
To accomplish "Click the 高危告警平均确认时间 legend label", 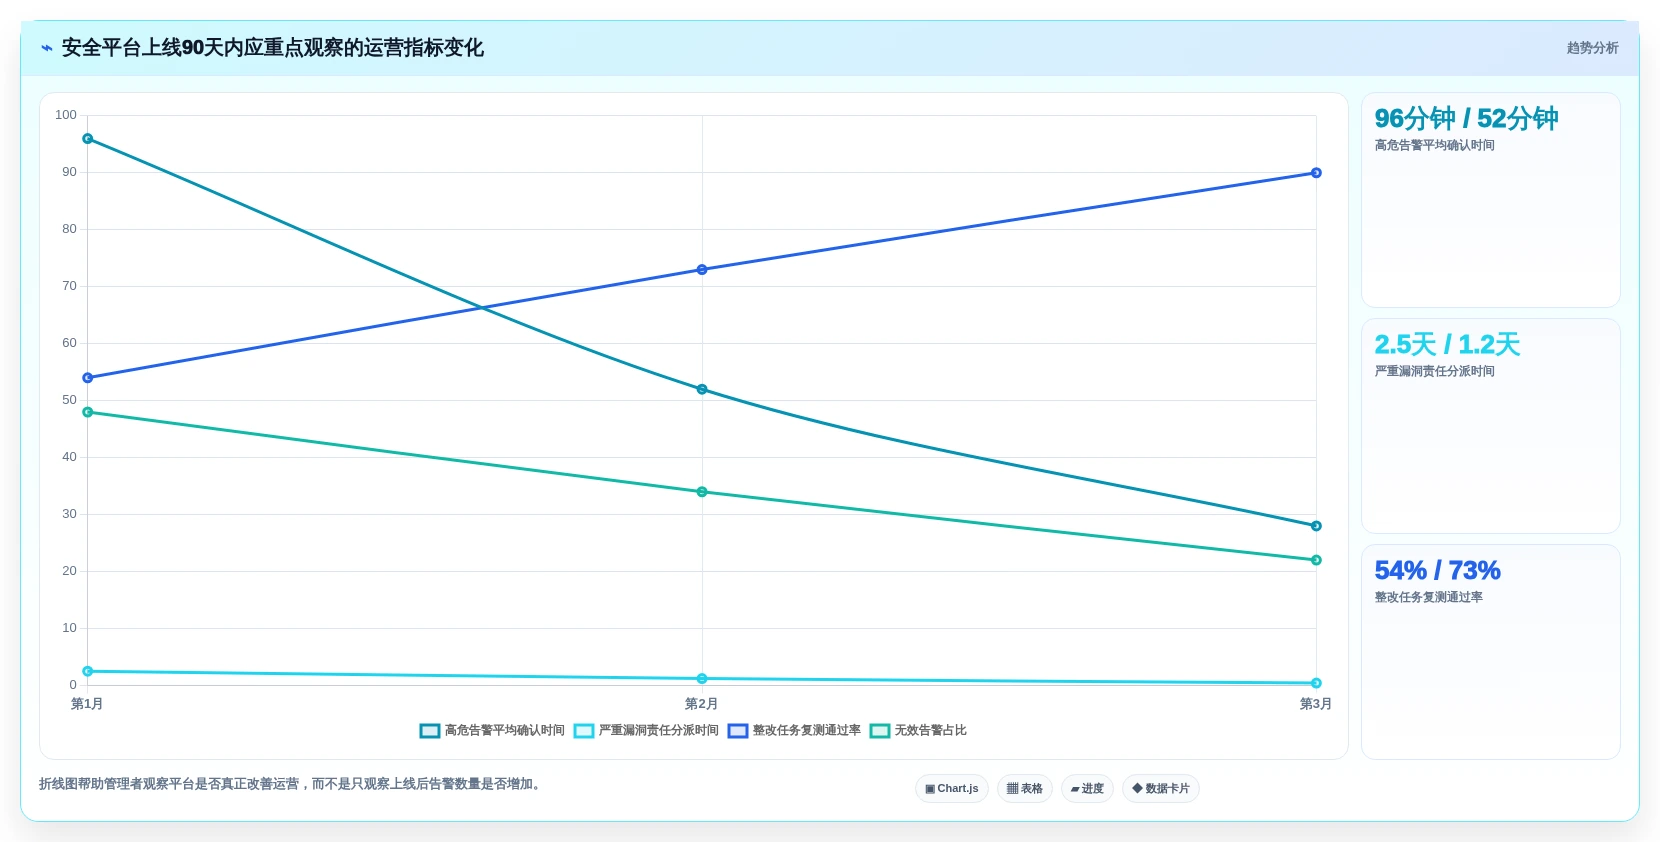I will coord(505,731).
